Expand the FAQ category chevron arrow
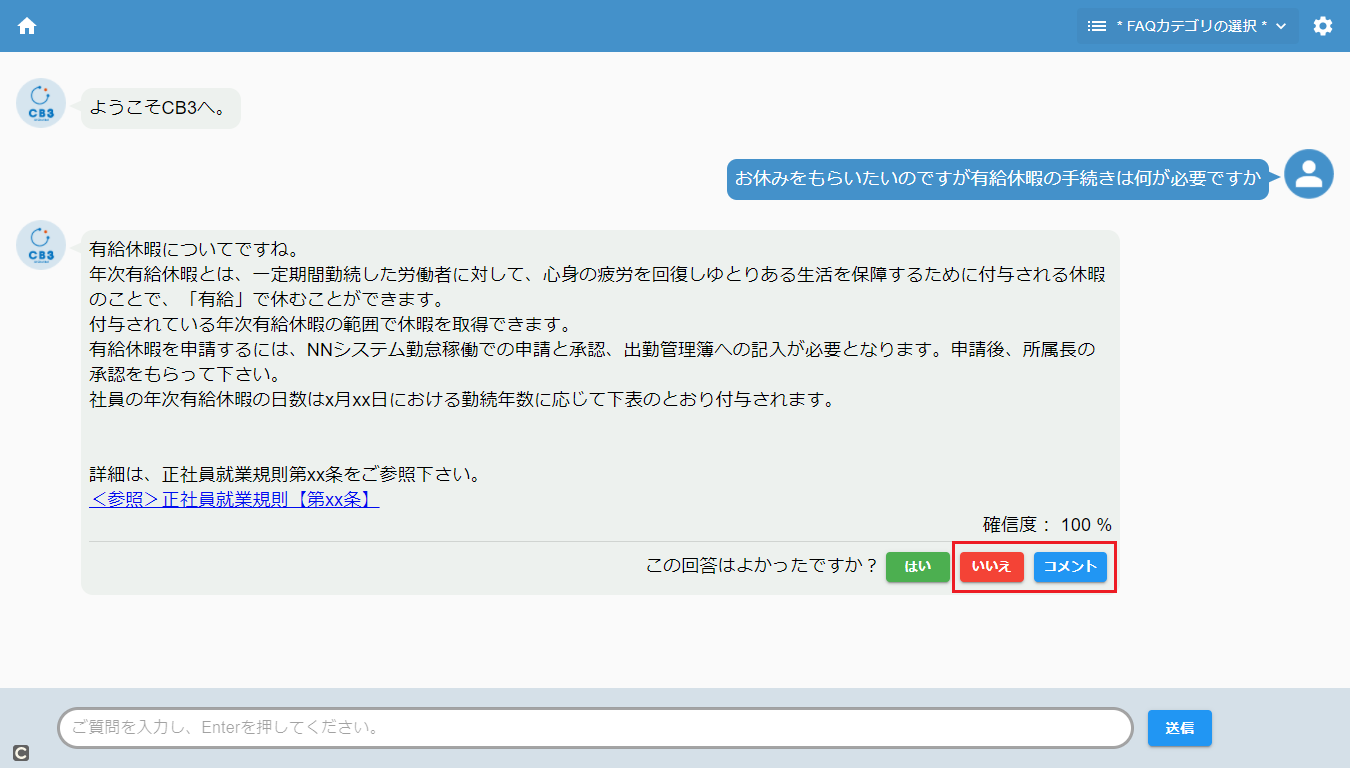Screen dimensions: 1350x768 coord(1281,26)
